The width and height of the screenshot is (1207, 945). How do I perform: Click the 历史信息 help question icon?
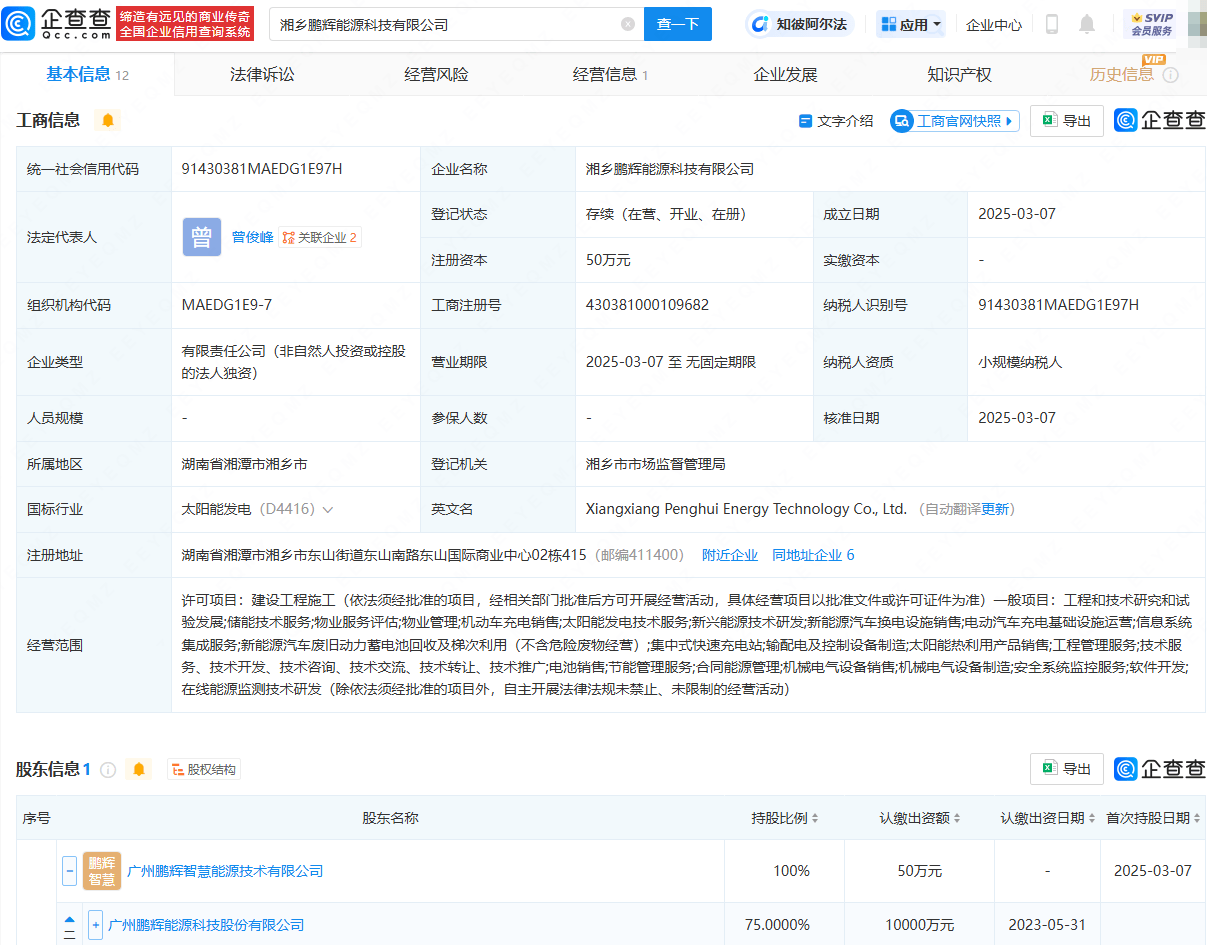1171,75
